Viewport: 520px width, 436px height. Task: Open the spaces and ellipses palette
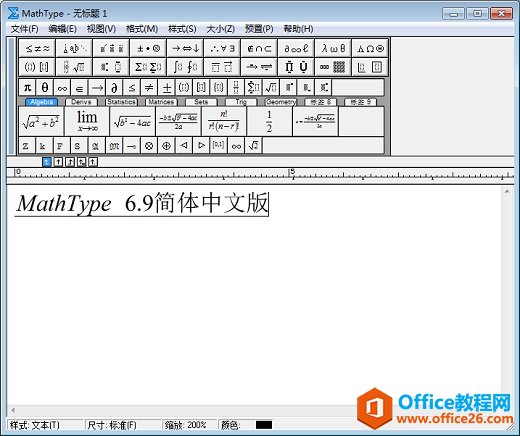(x=74, y=49)
